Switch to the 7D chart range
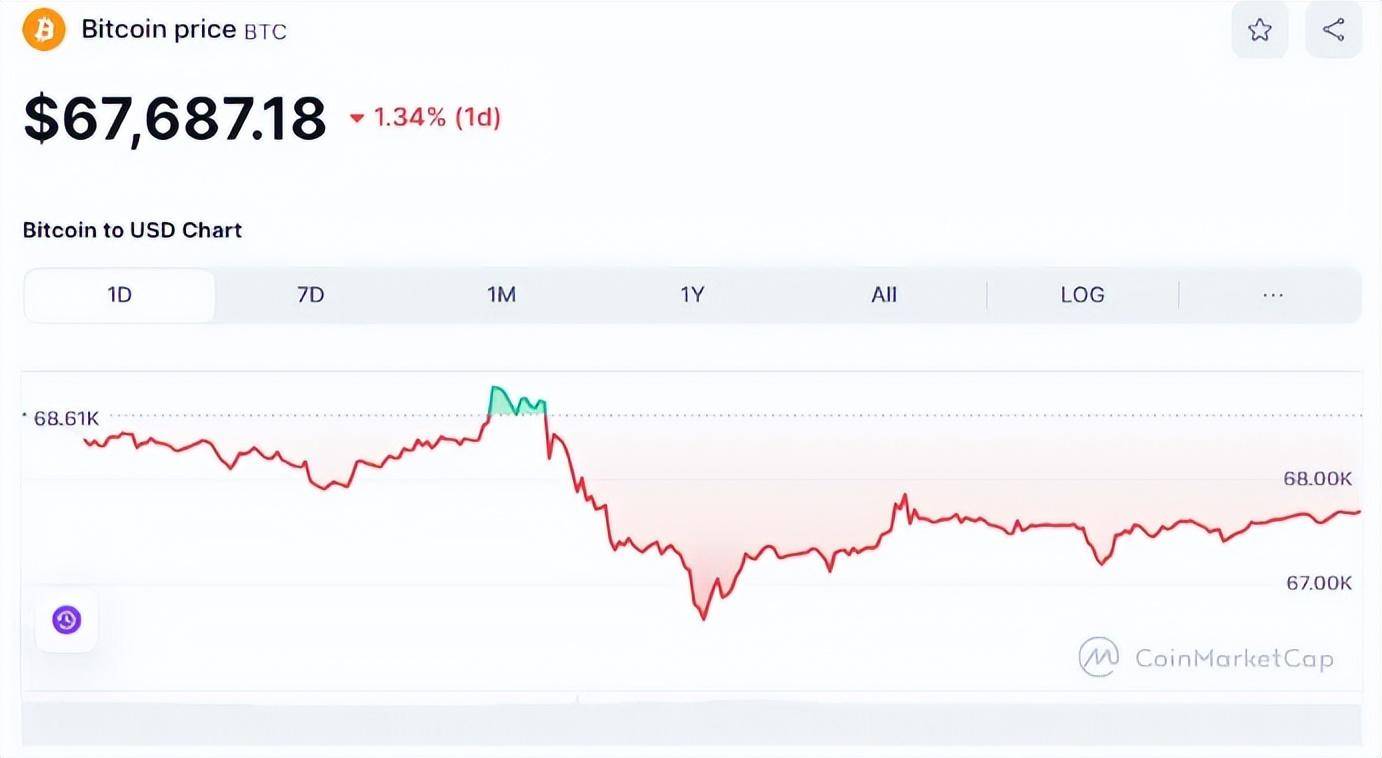Viewport: 1382px width, 758px height. 311,295
